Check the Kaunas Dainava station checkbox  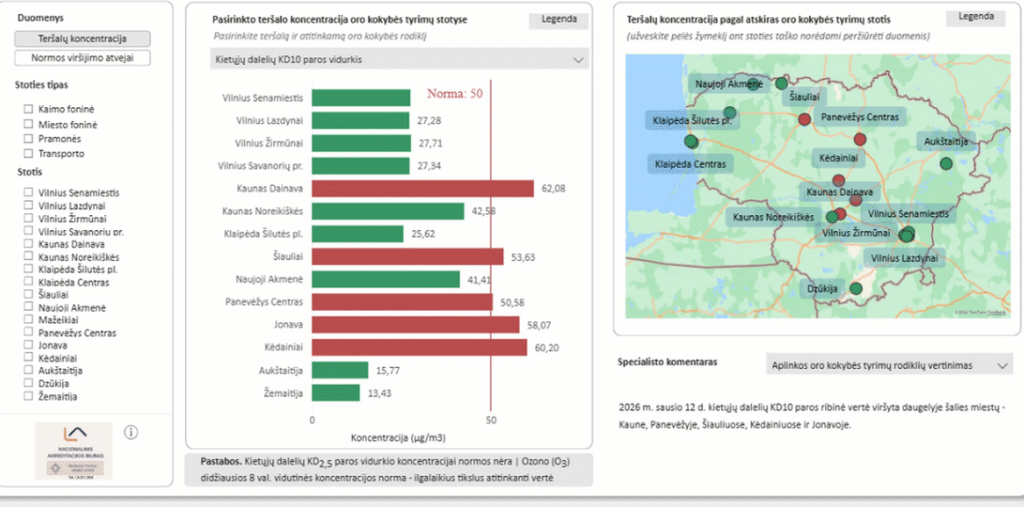point(28,244)
